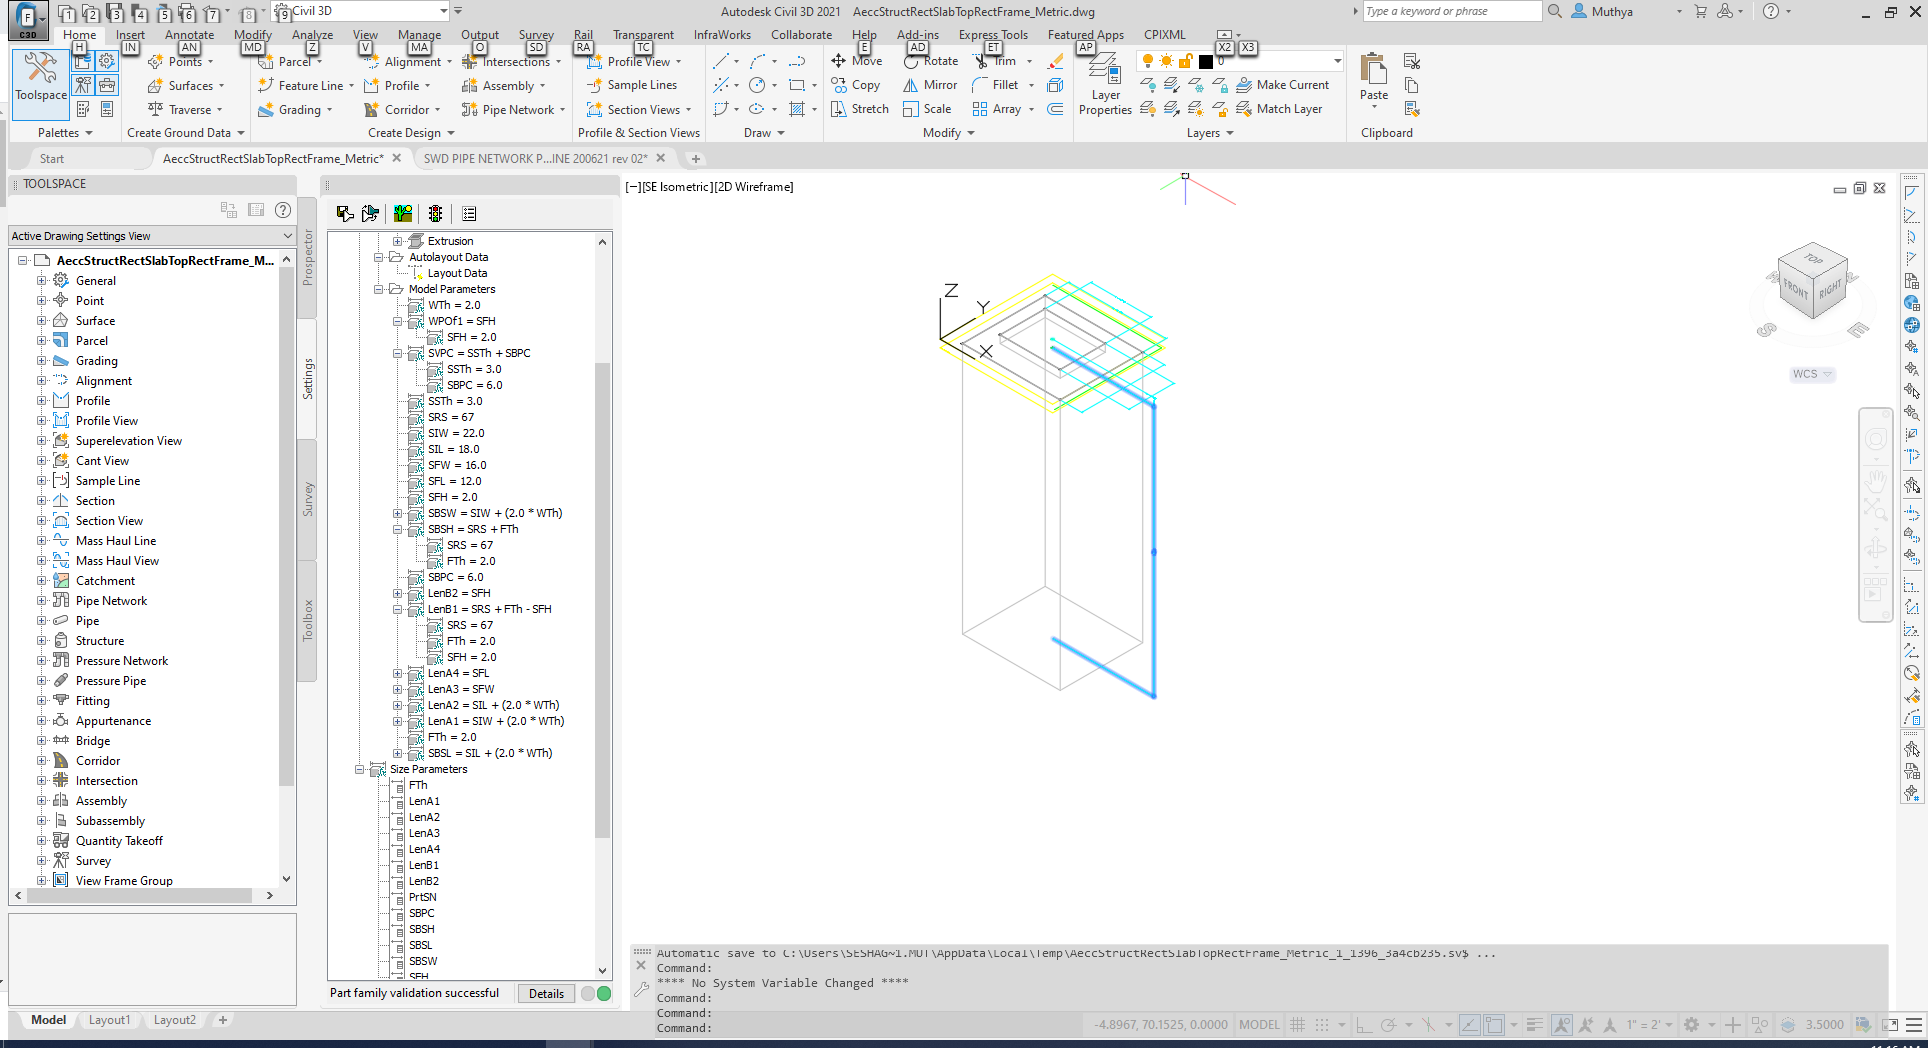Click the Type a keyword search field
1928x1048 pixels.
coord(1450,11)
